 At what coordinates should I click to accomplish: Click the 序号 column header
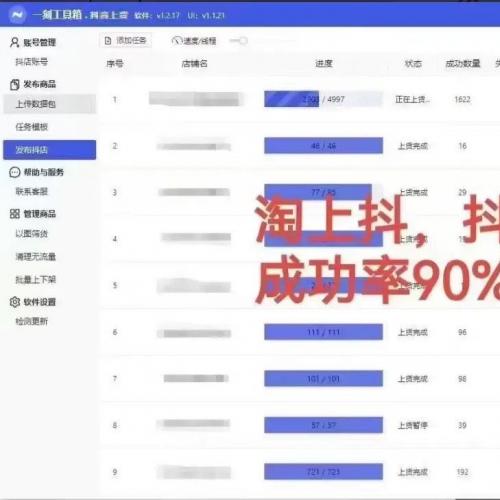[x=115, y=63]
